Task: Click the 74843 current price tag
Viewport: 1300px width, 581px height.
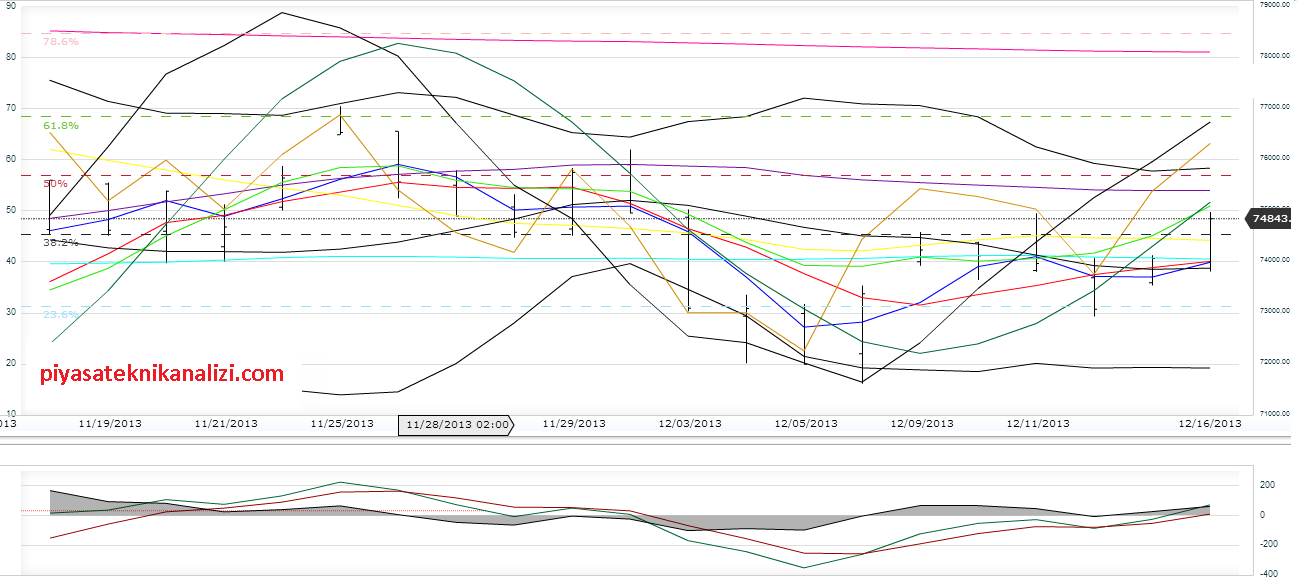Action: (x=1269, y=218)
